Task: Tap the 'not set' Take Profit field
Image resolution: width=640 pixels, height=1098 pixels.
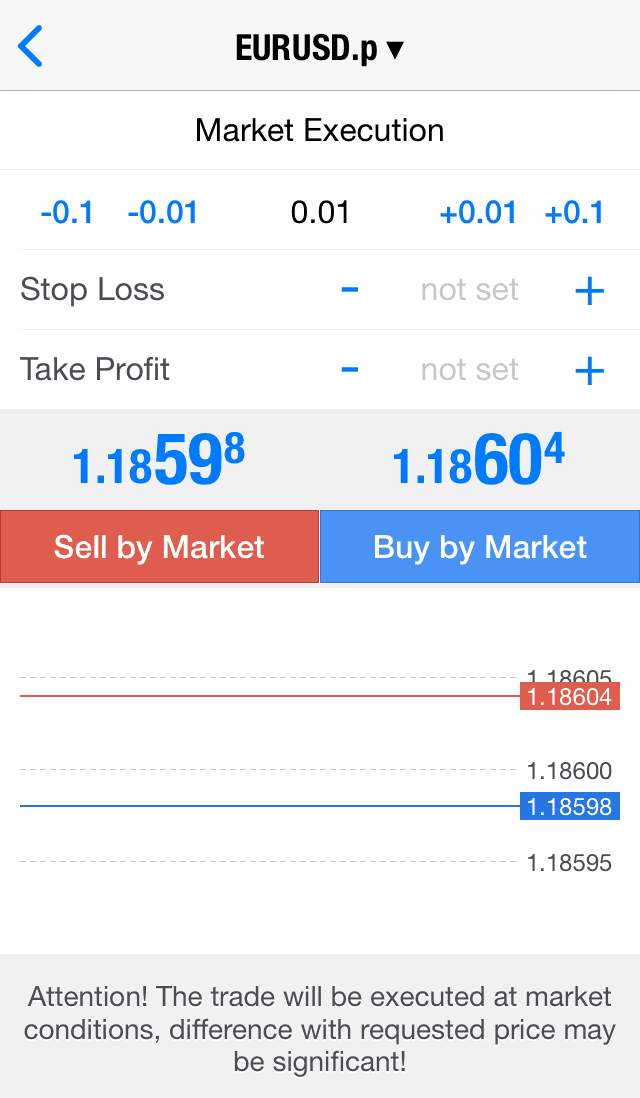Action: click(x=469, y=369)
